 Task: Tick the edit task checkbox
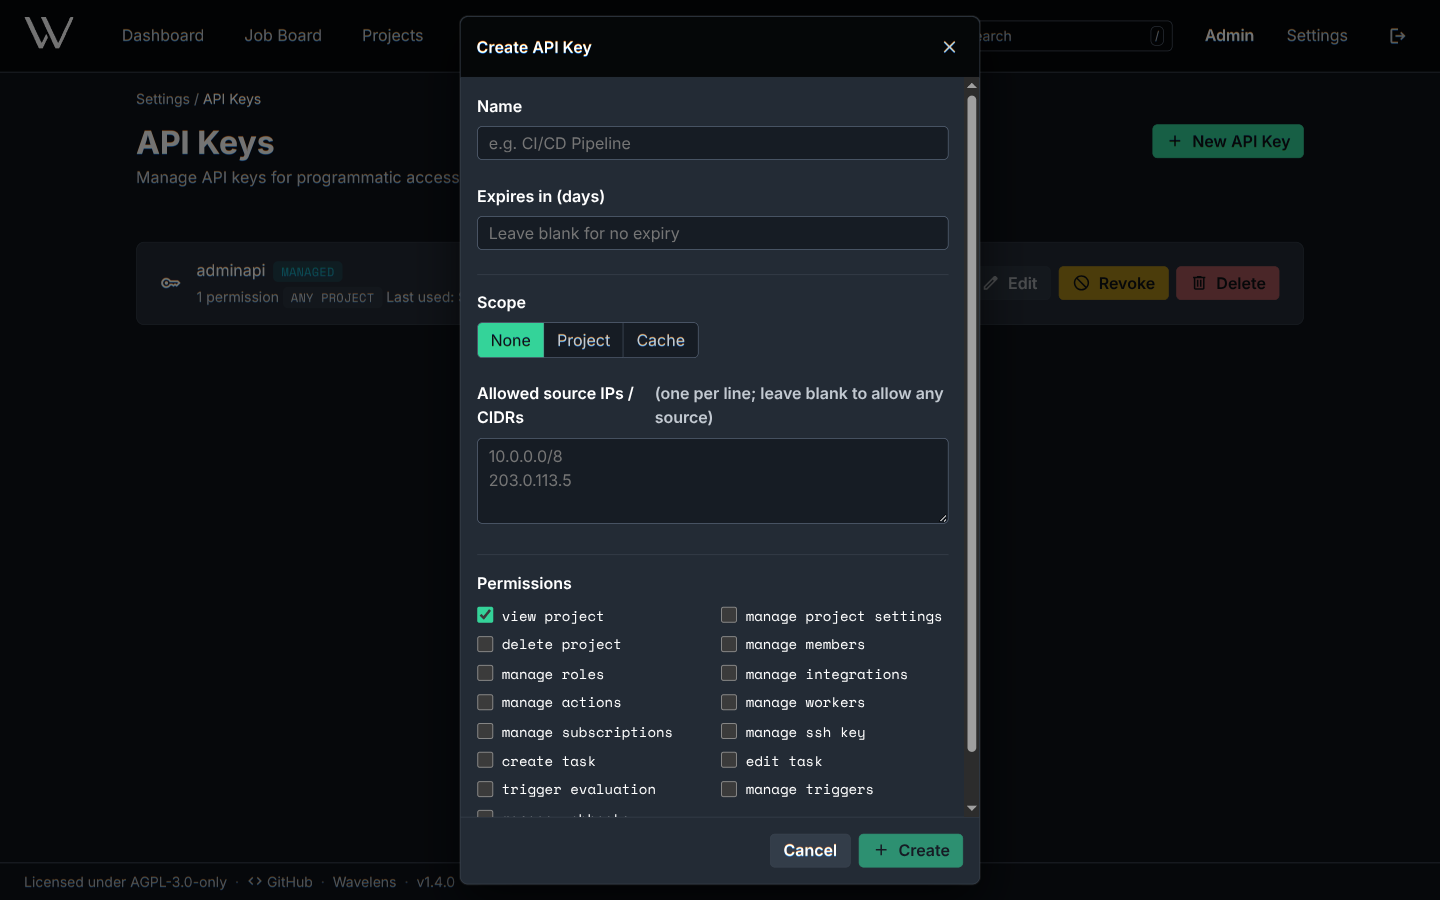pyautogui.click(x=729, y=760)
